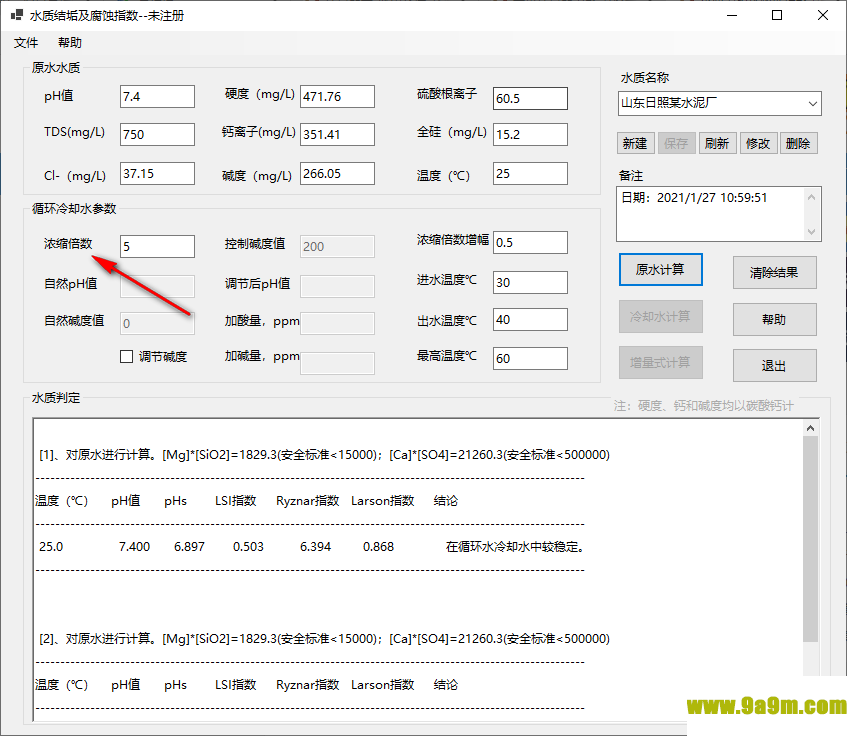Click the 修改 button
Viewport: 847px width, 736px height.
[x=758, y=144]
